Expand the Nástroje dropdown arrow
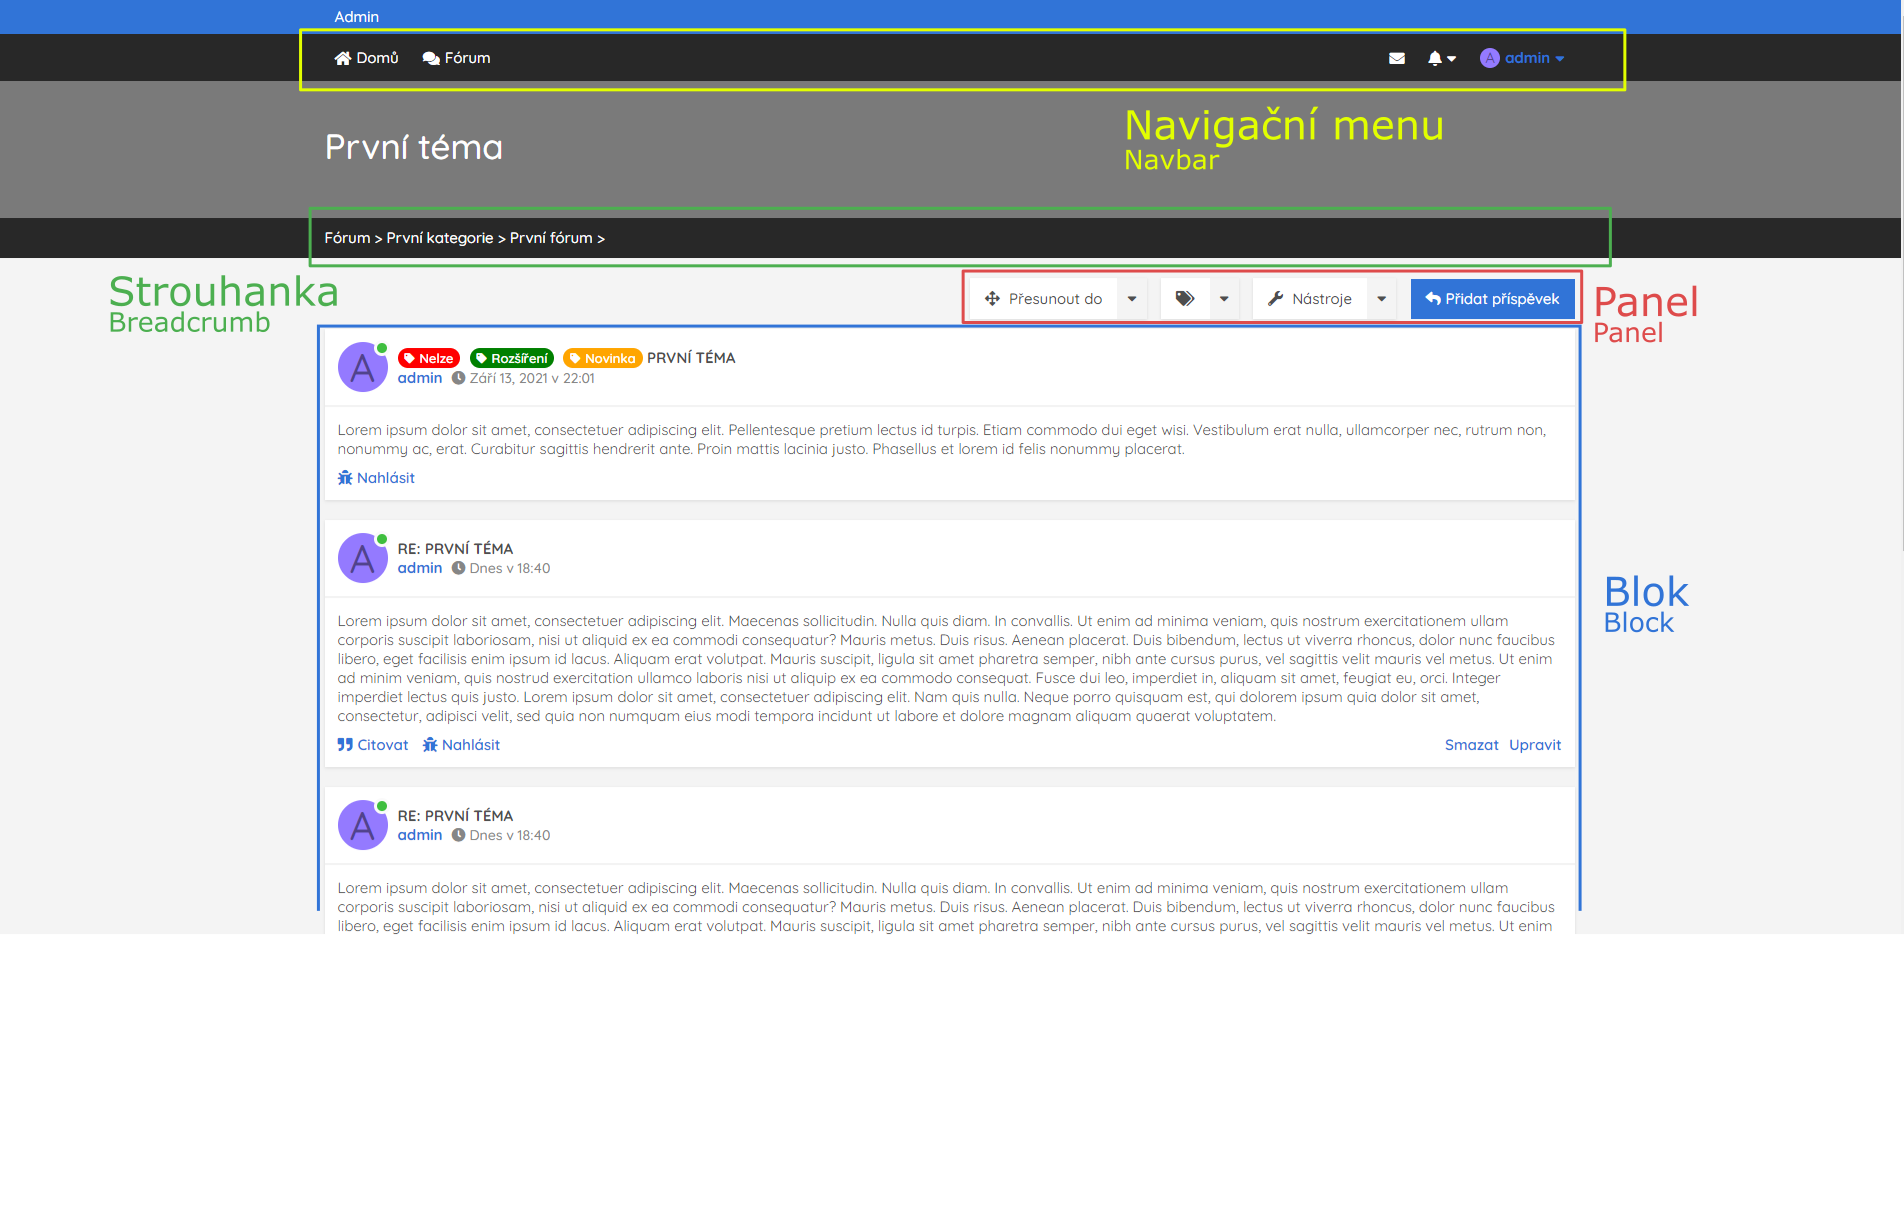The image size is (1904, 1220). (1381, 299)
